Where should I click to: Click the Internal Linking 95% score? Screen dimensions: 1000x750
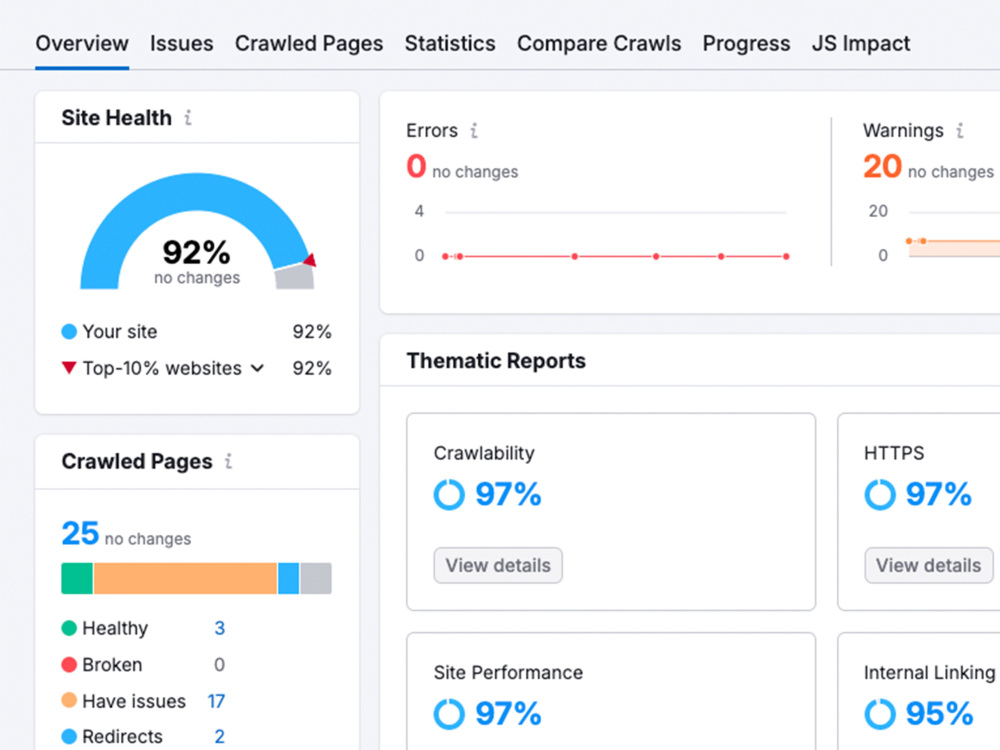939,714
